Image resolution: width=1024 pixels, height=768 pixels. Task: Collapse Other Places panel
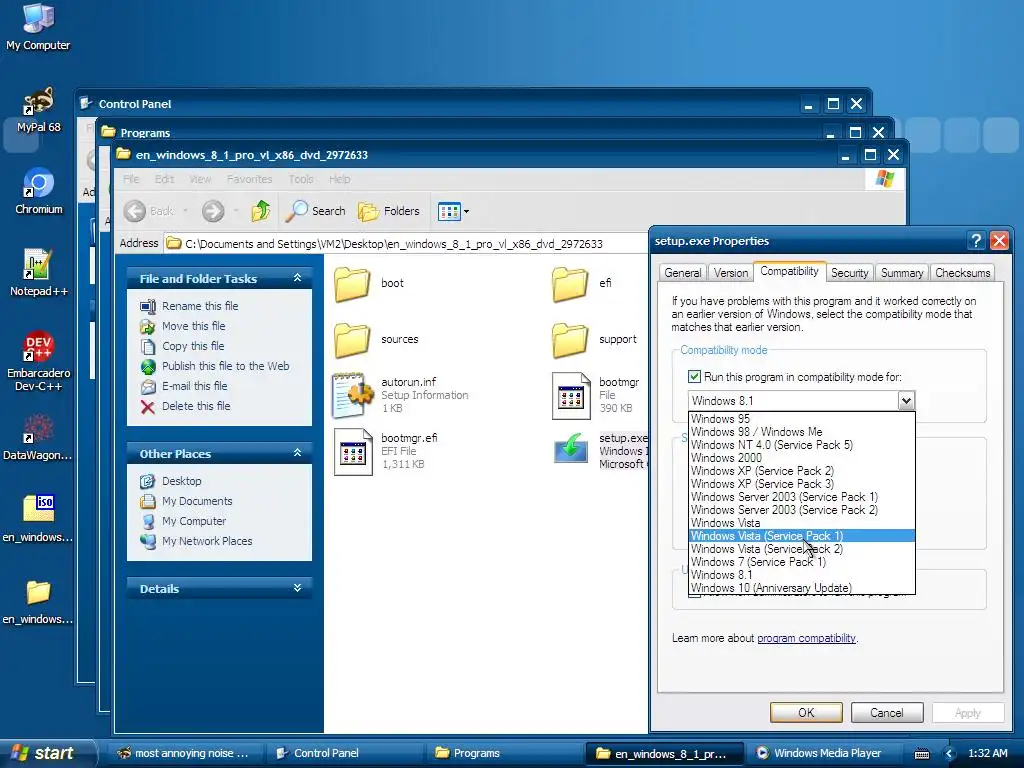(x=297, y=453)
